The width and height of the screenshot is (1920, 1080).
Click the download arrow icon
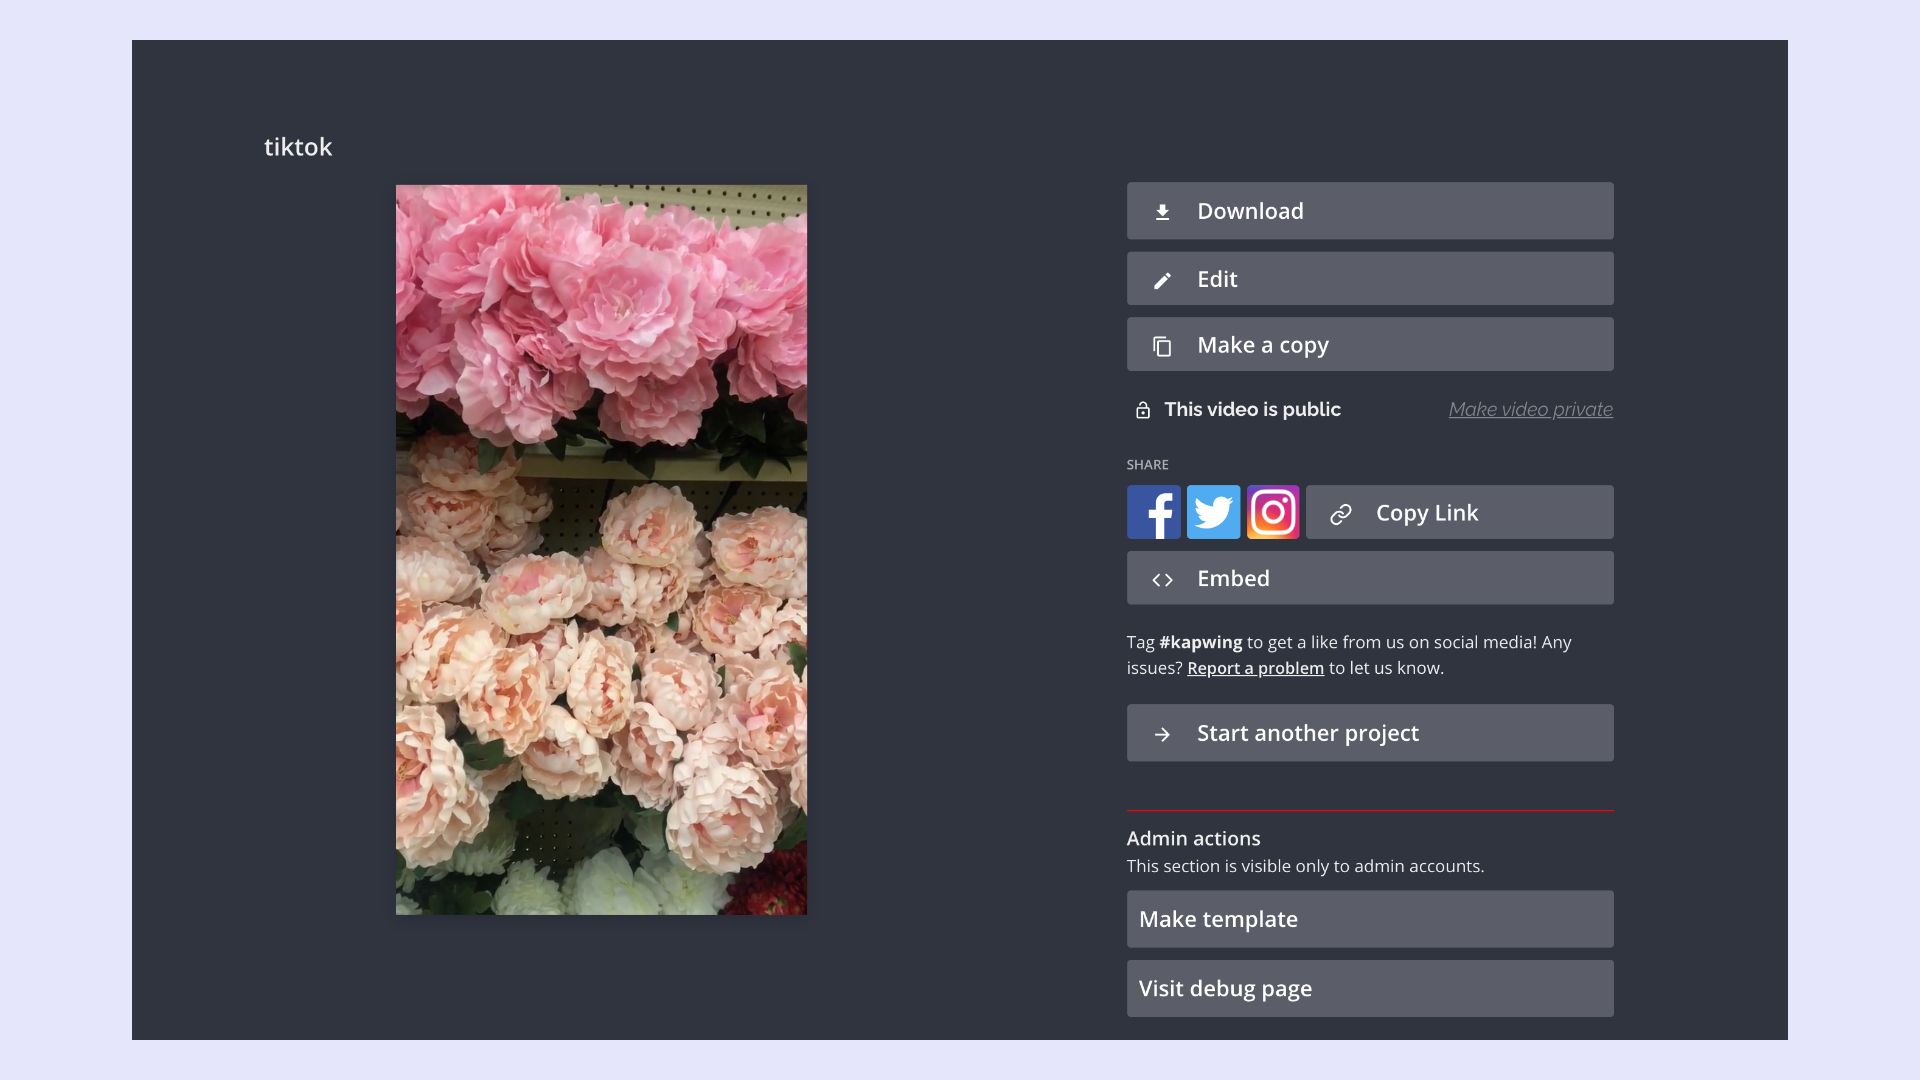pyautogui.click(x=1162, y=212)
